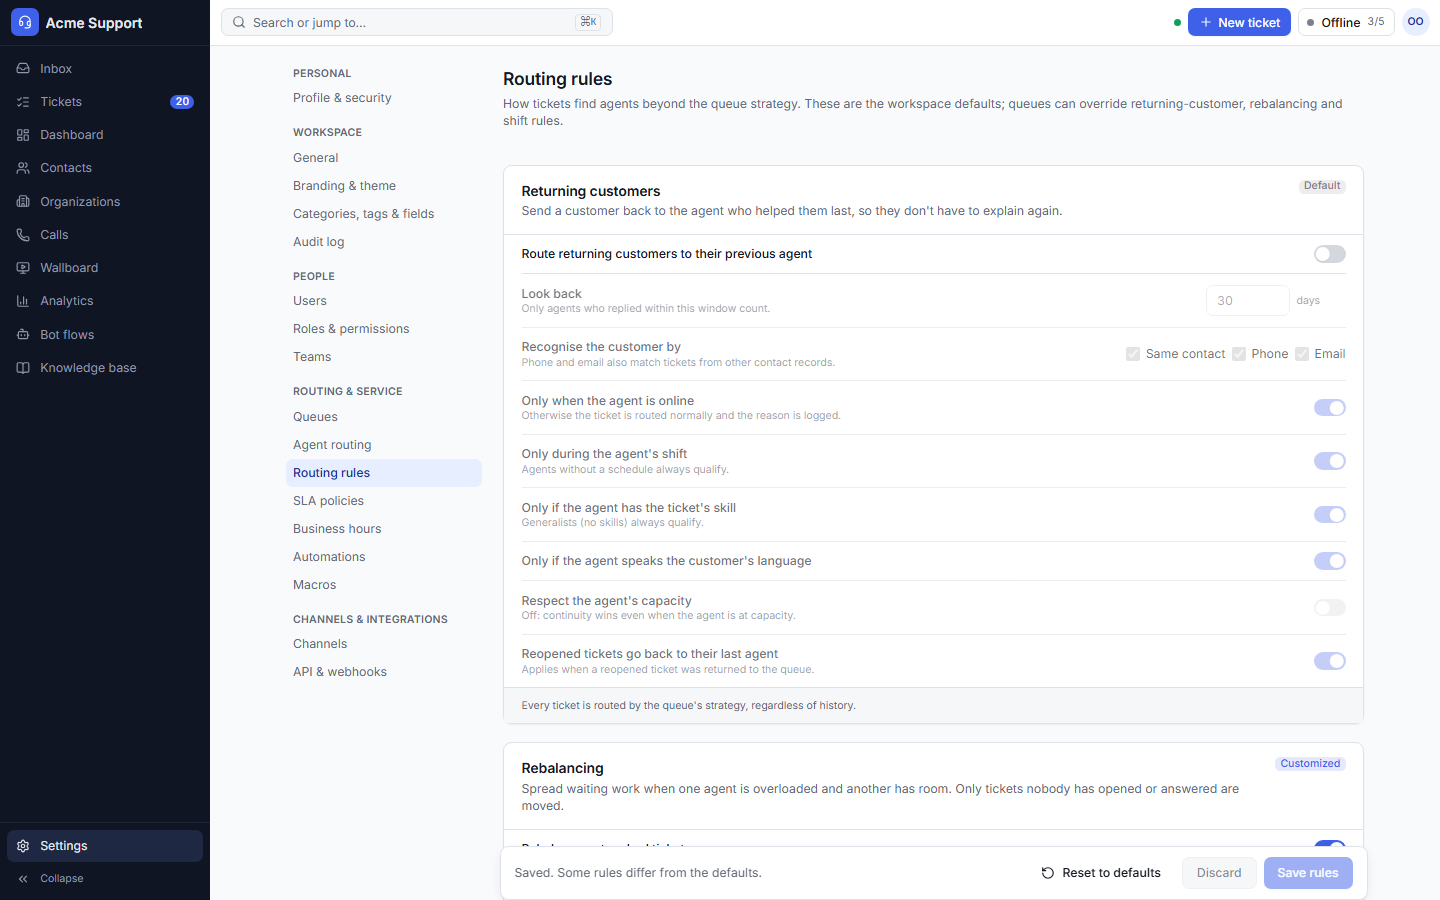Click Reset to defaults
This screenshot has height=900, width=1440.
[x=1101, y=873]
